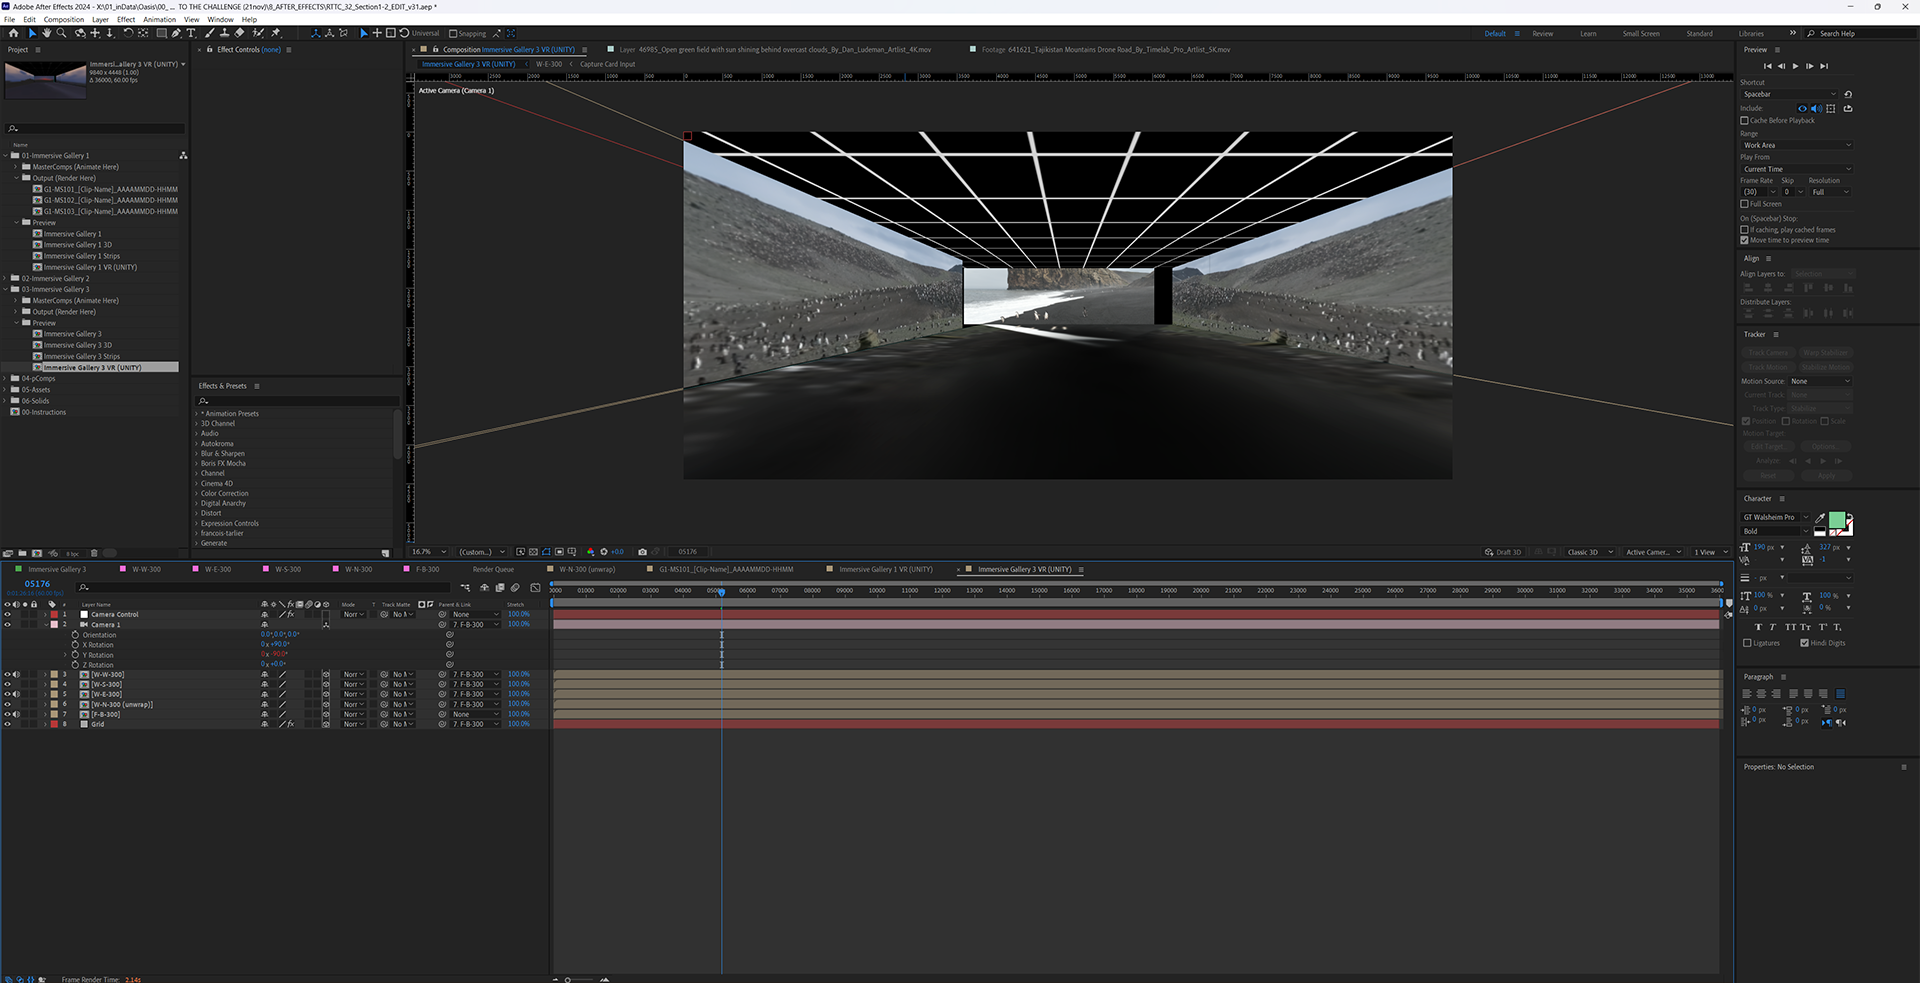Click the green fill color swatch in Character panel
Image resolution: width=1920 pixels, height=983 pixels.
(x=1836, y=519)
